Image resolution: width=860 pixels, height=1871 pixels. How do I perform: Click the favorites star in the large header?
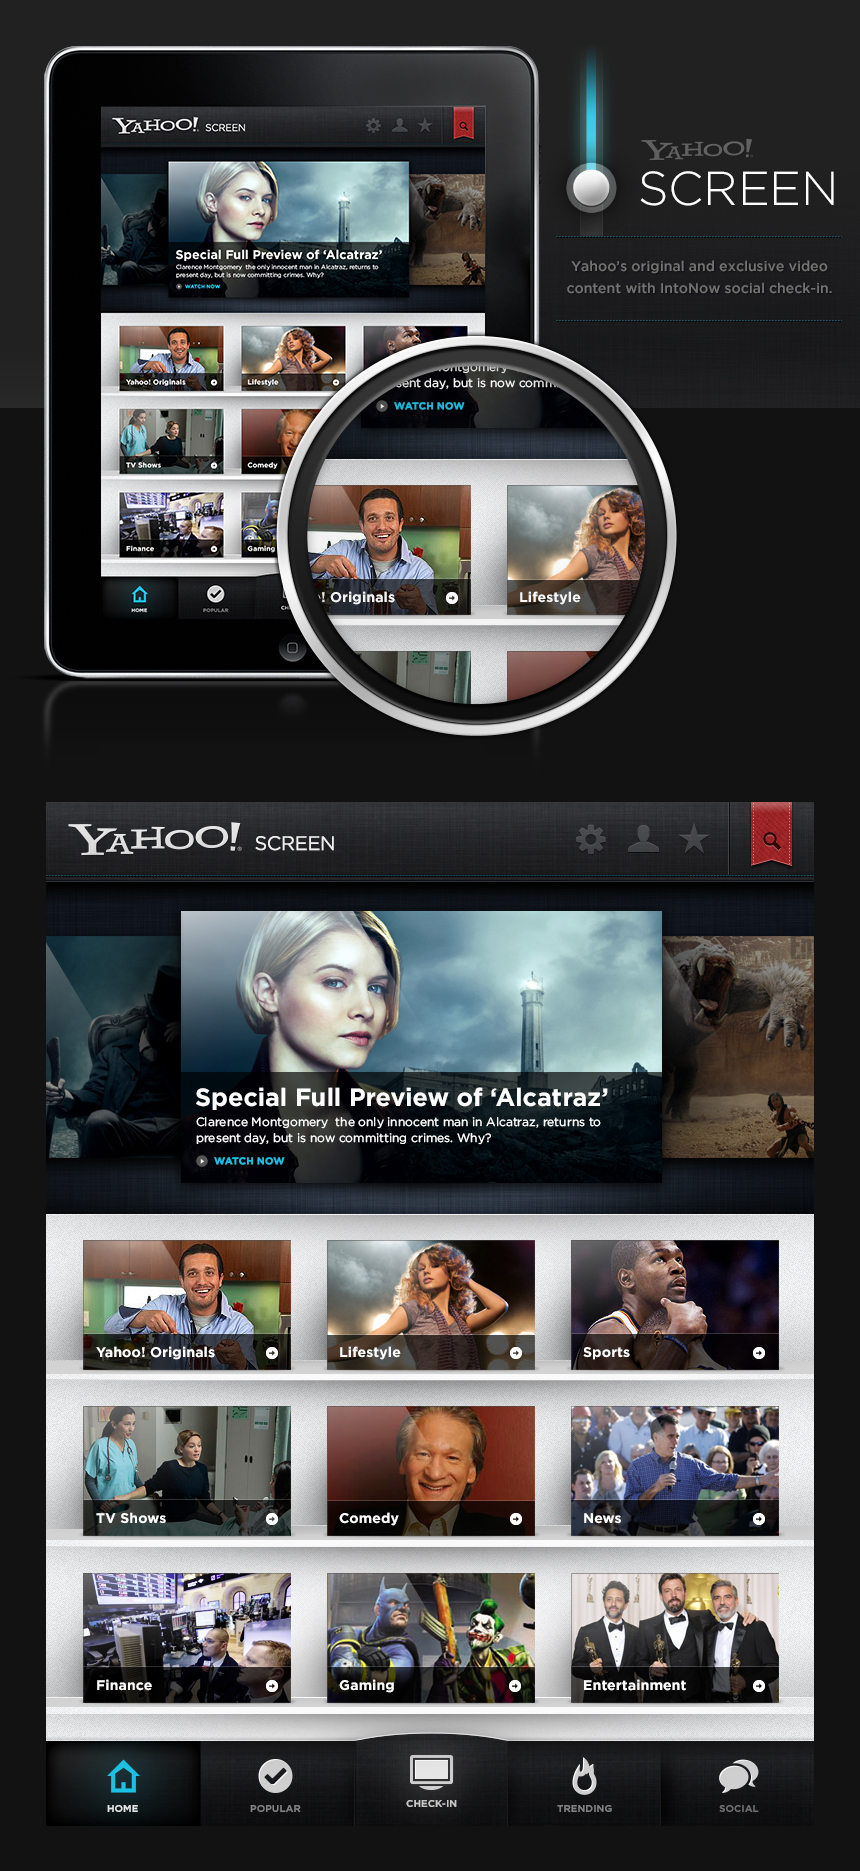[693, 838]
